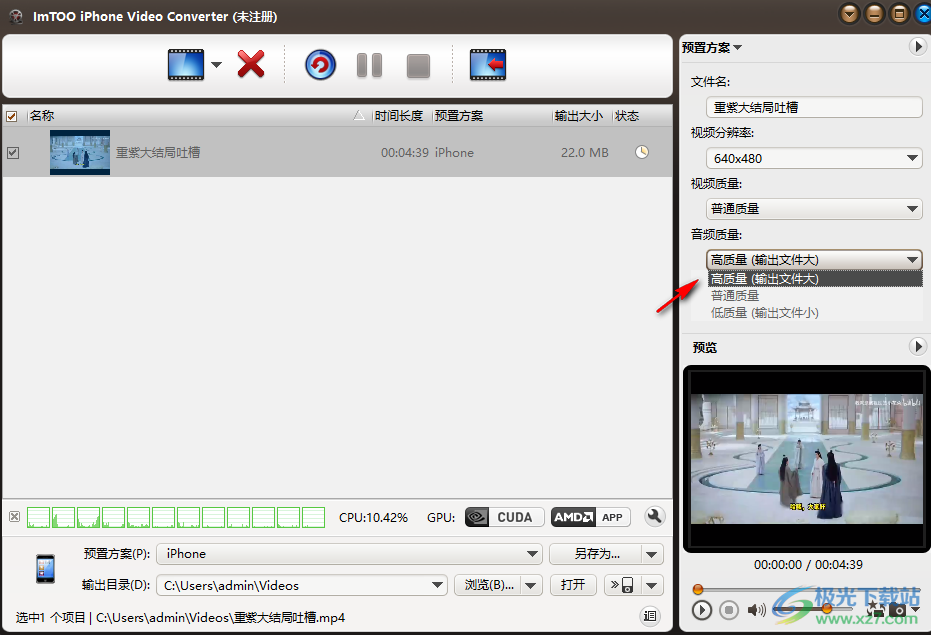Screen dimensions: 931x635
Task: Uncheck the select-all checkbox in list header
Action: point(12,115)
